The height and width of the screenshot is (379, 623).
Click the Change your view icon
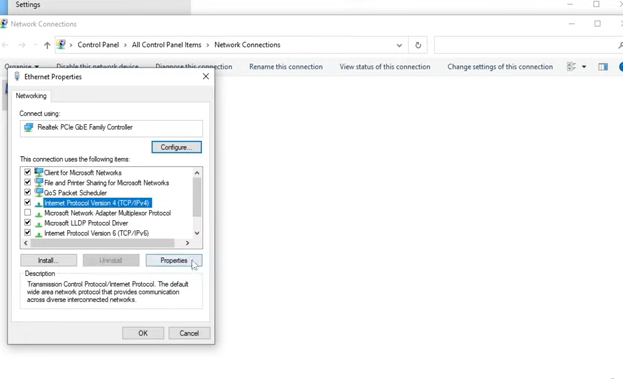pyautogui.click(x=571, y=67)
